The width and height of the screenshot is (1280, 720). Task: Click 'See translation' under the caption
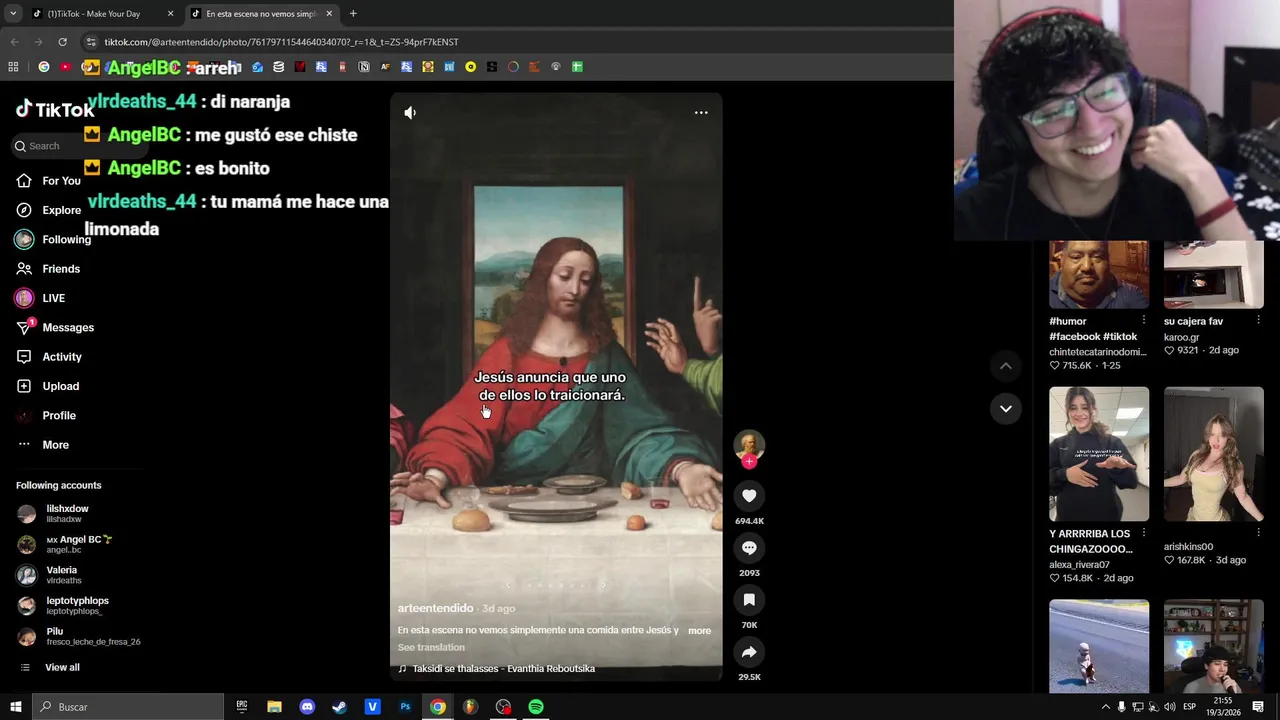tap(431, 647)
